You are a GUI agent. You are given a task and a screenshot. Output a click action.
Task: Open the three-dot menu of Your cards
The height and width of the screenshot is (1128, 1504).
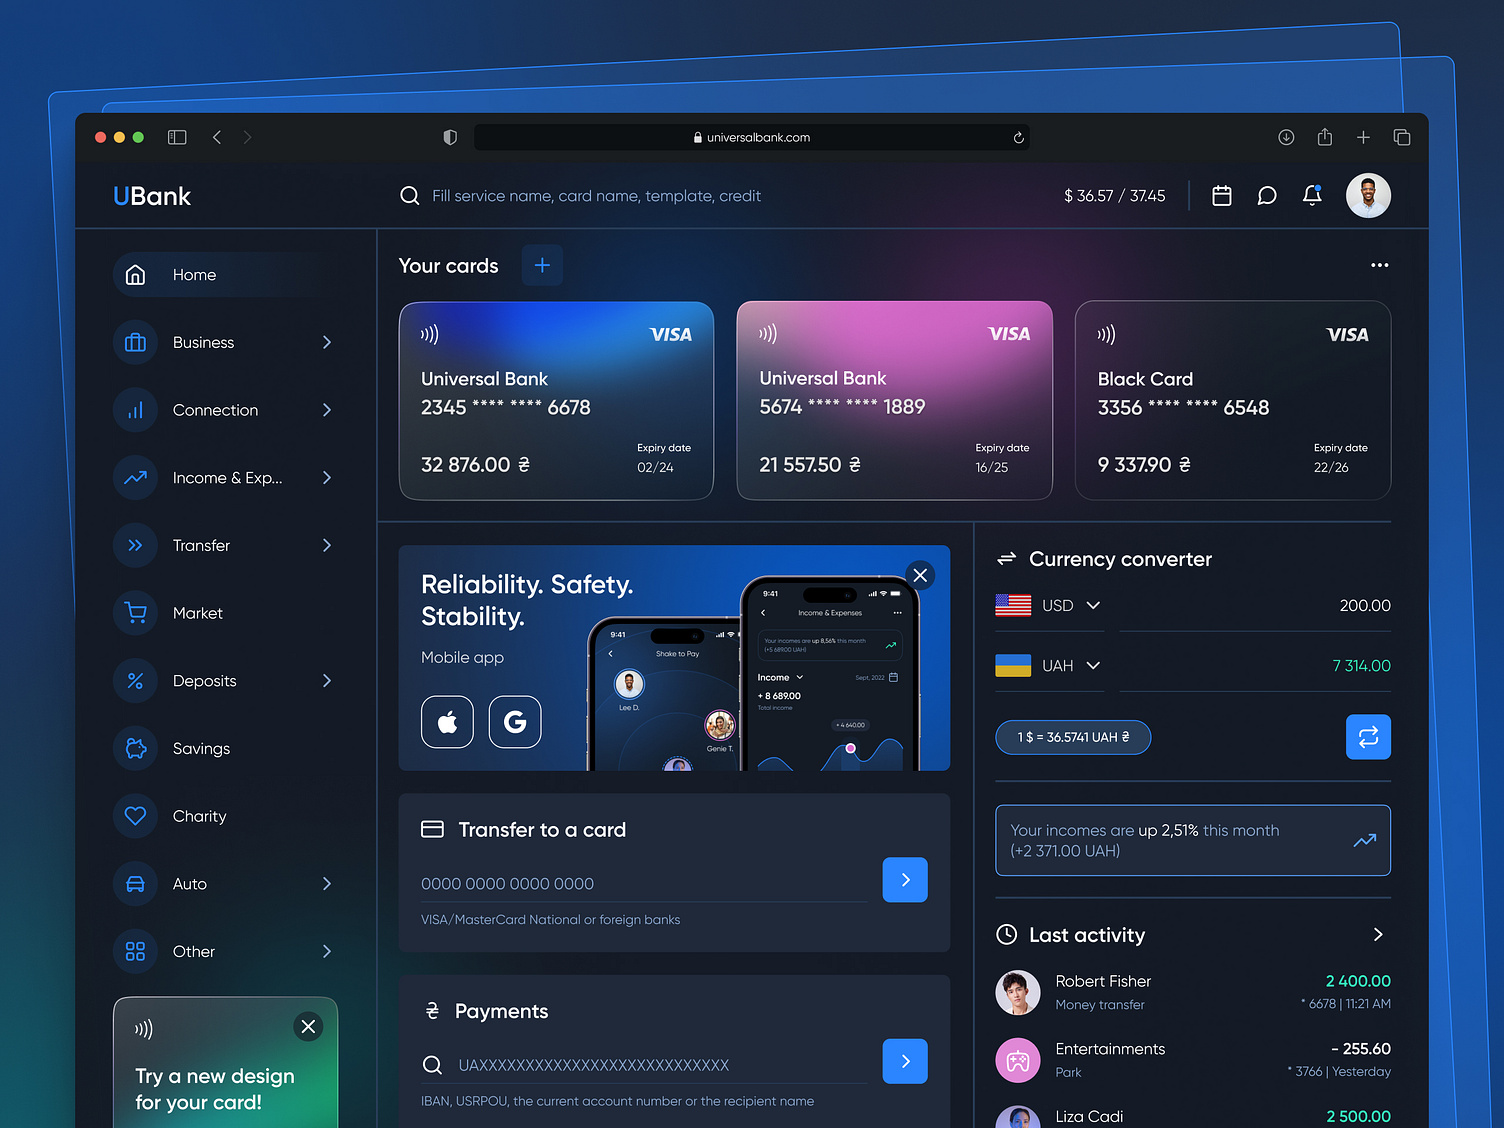(1380, 265)
